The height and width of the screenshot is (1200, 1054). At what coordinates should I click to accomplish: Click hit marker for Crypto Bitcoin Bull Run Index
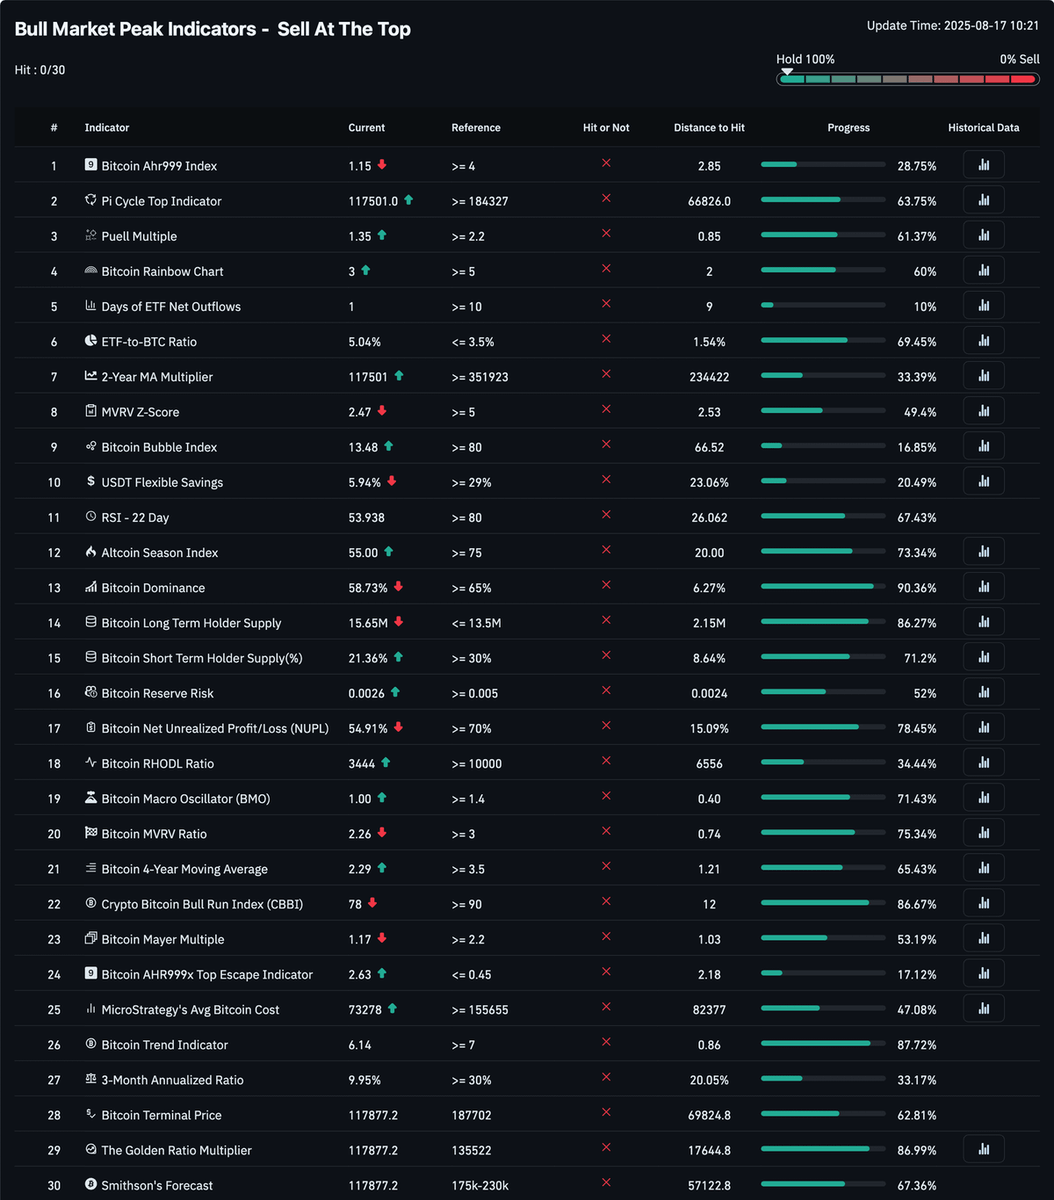606,903
